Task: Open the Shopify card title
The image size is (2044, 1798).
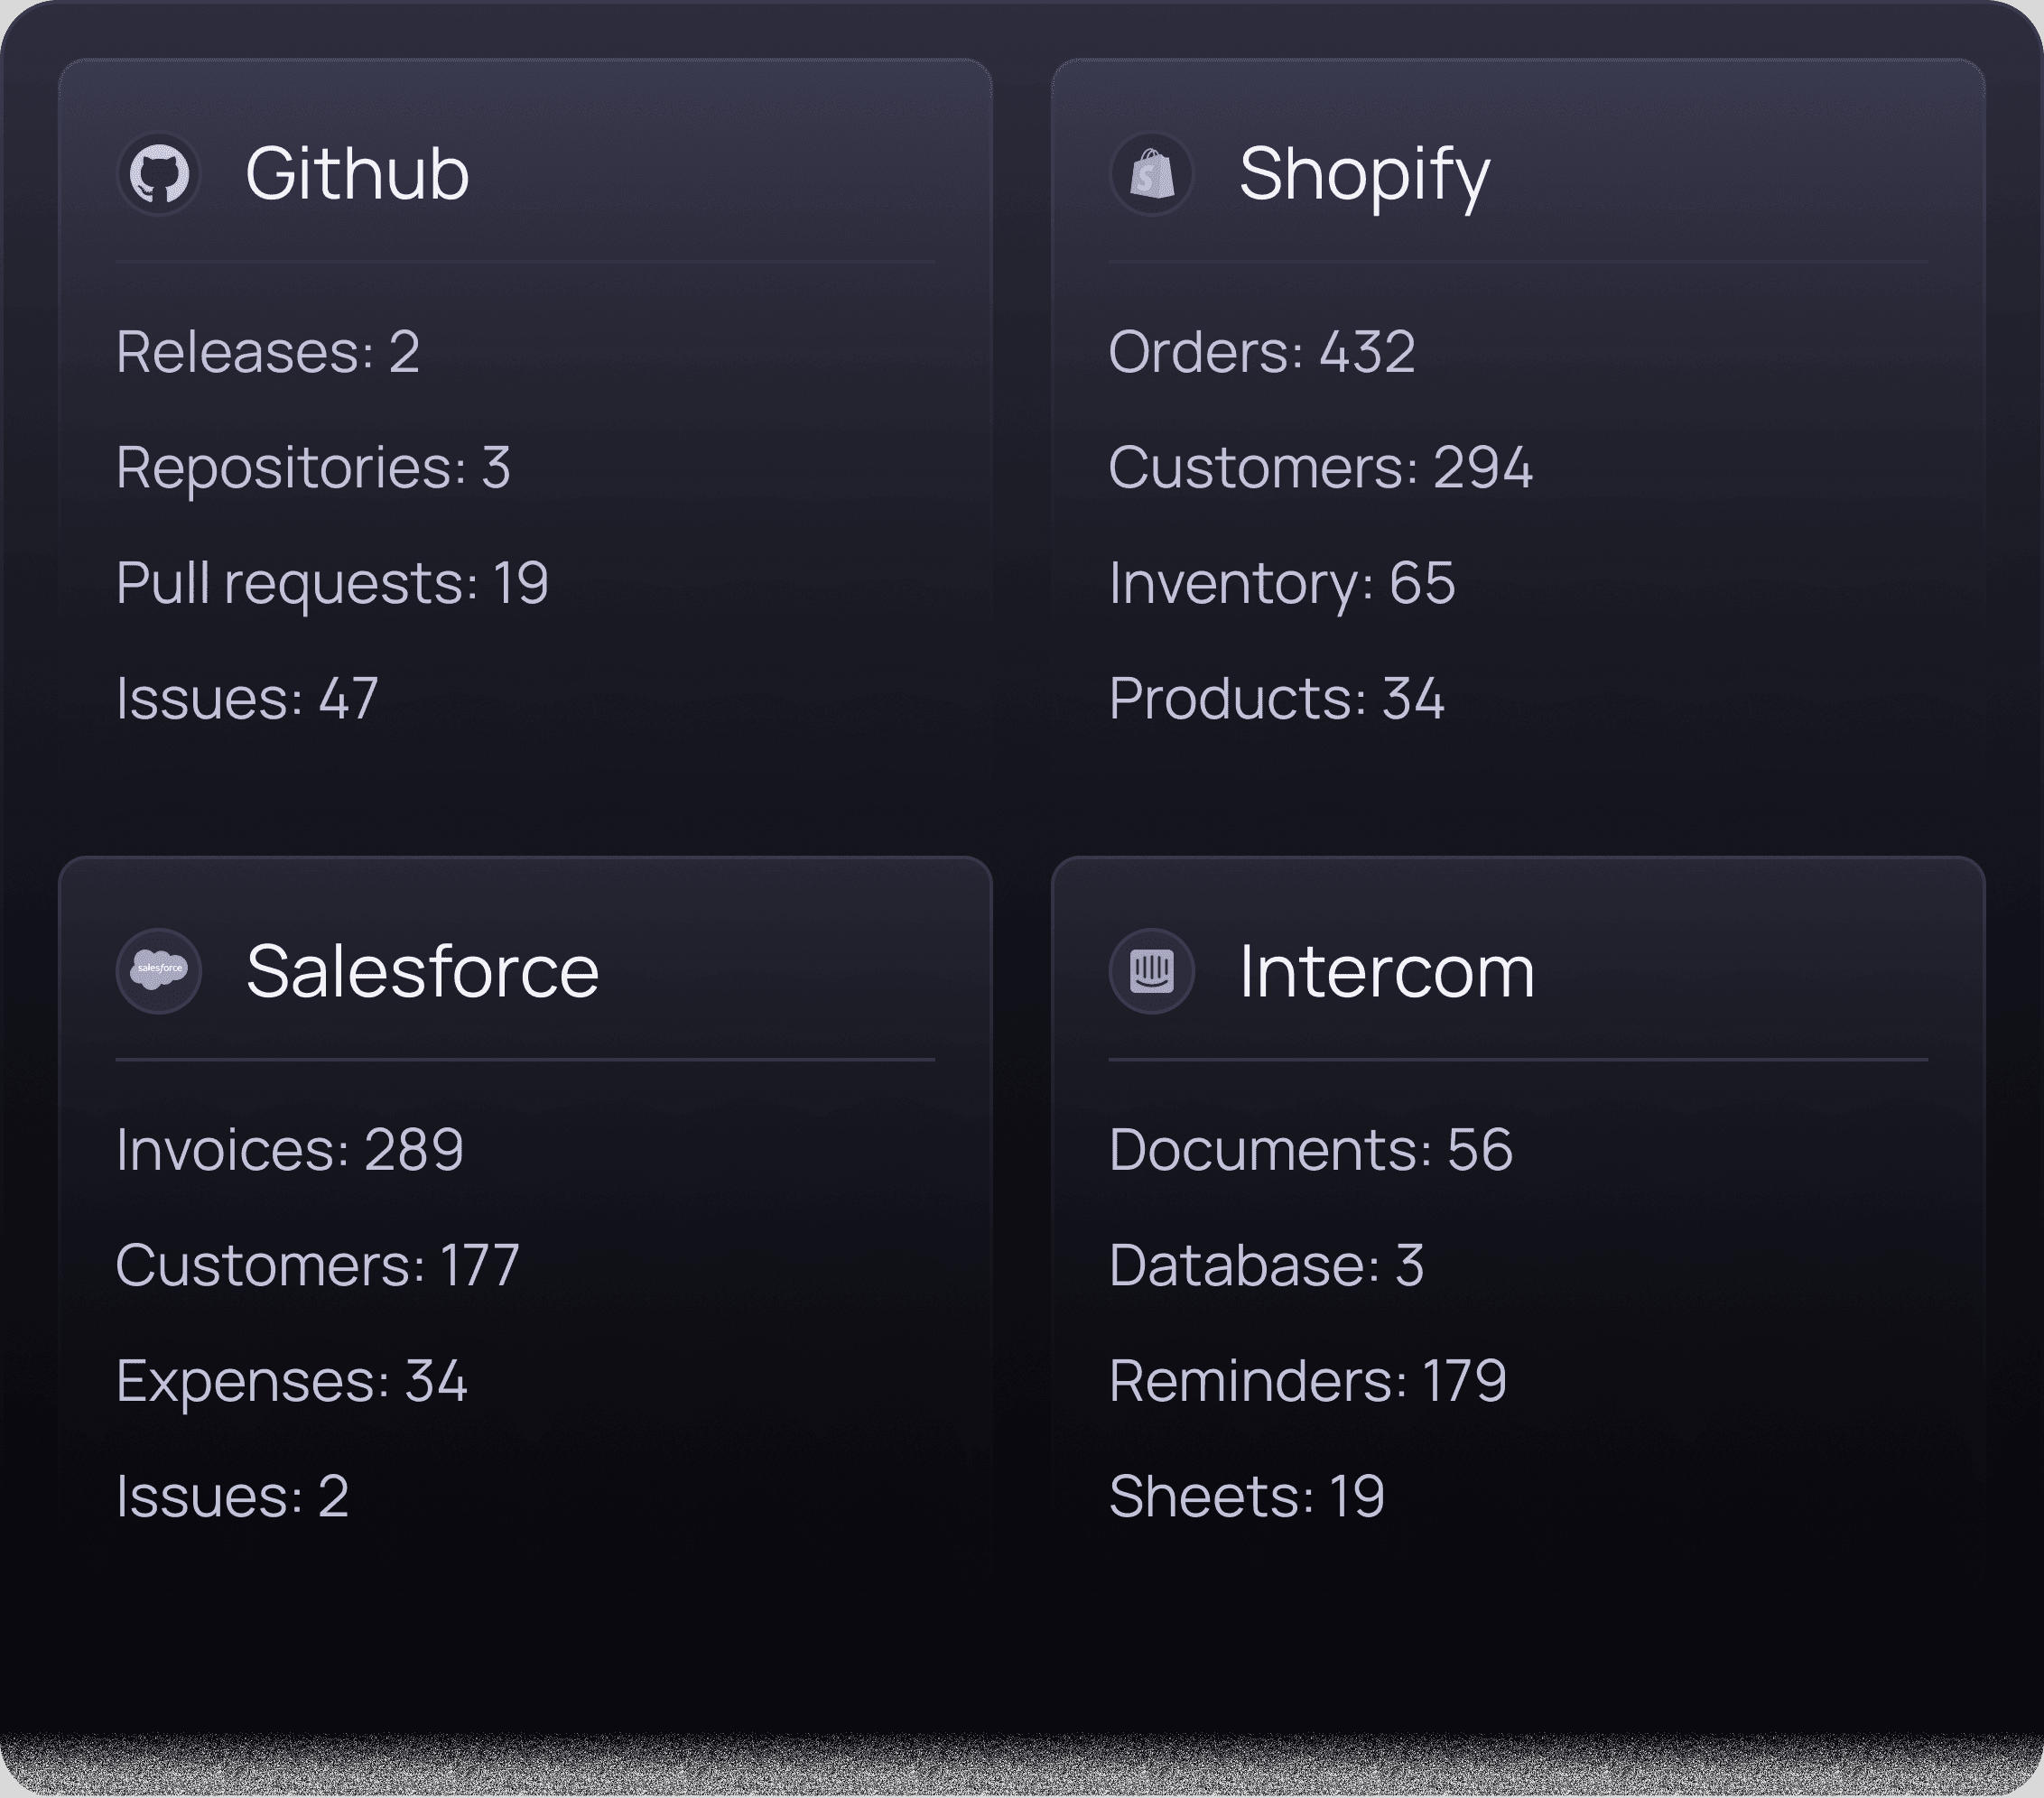Action: pyautogui.click(x=1365, y=176)
